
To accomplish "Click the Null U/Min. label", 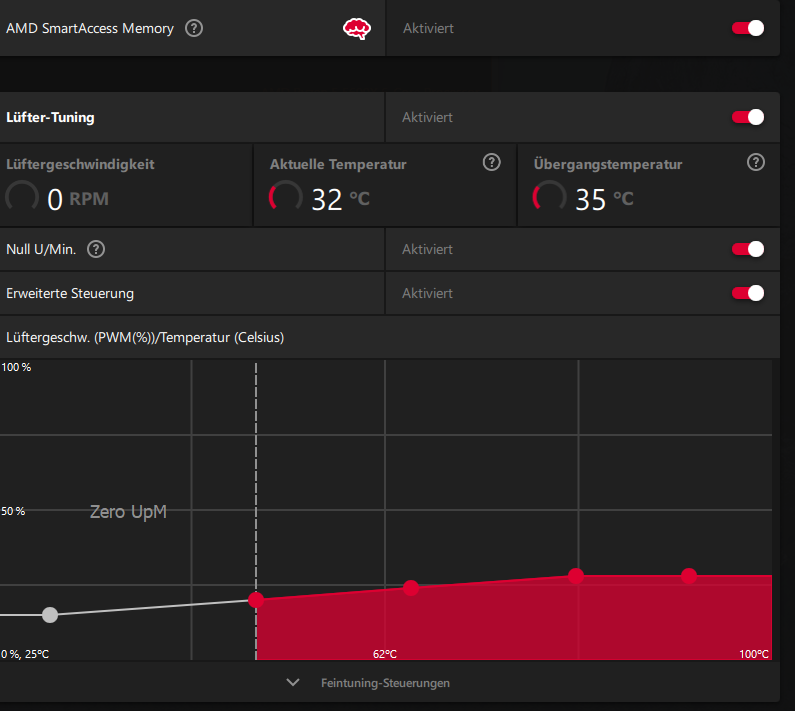I will [41, 250].
